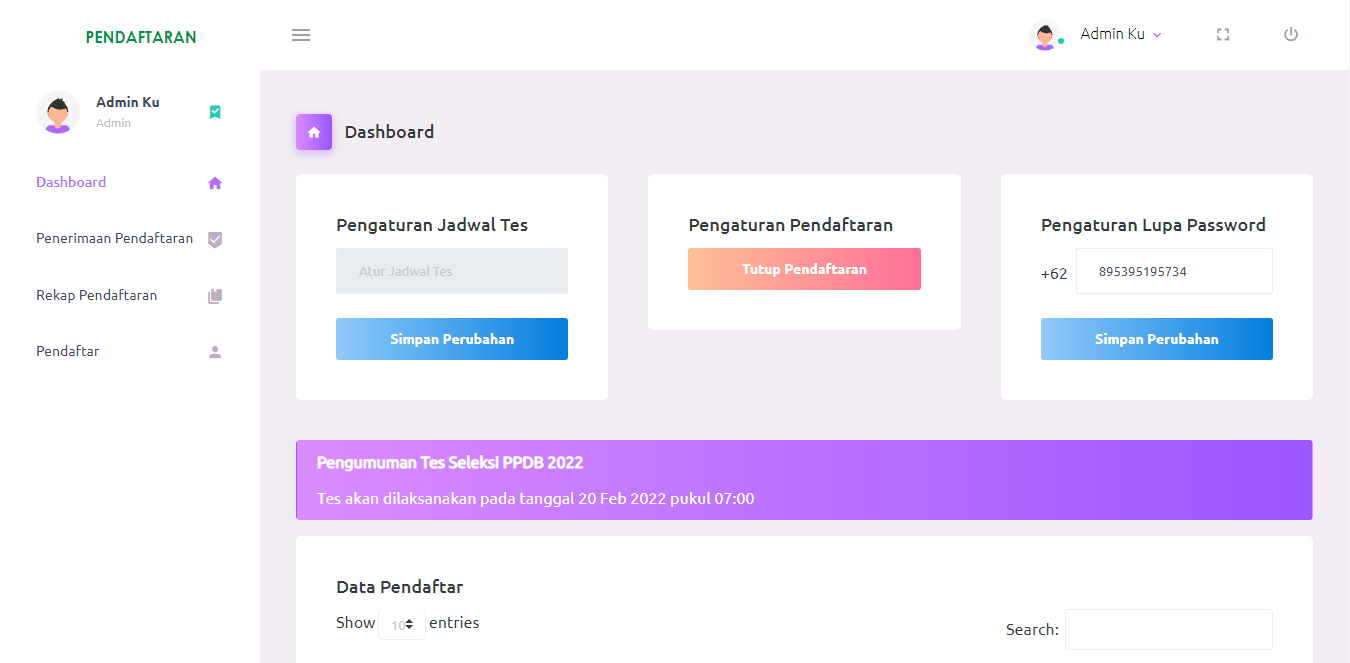Image resolution: width=1350 pixels, height=663 pixels.
Task: Go to Pendaftar menu item
Action: point(68,352)
